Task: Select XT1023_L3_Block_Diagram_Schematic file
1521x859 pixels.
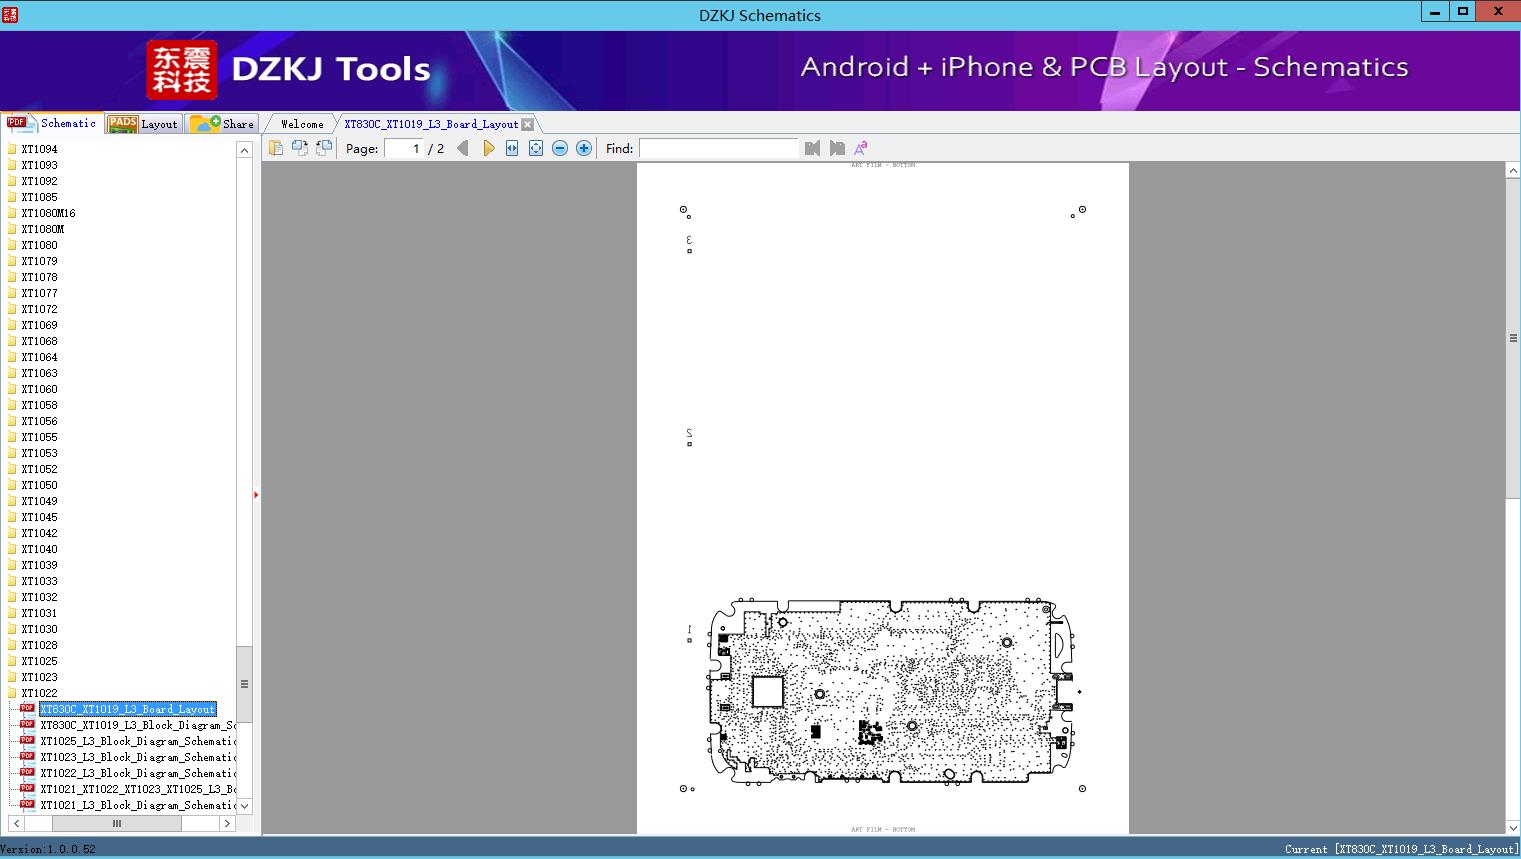Action: click(x=138, y=757)
